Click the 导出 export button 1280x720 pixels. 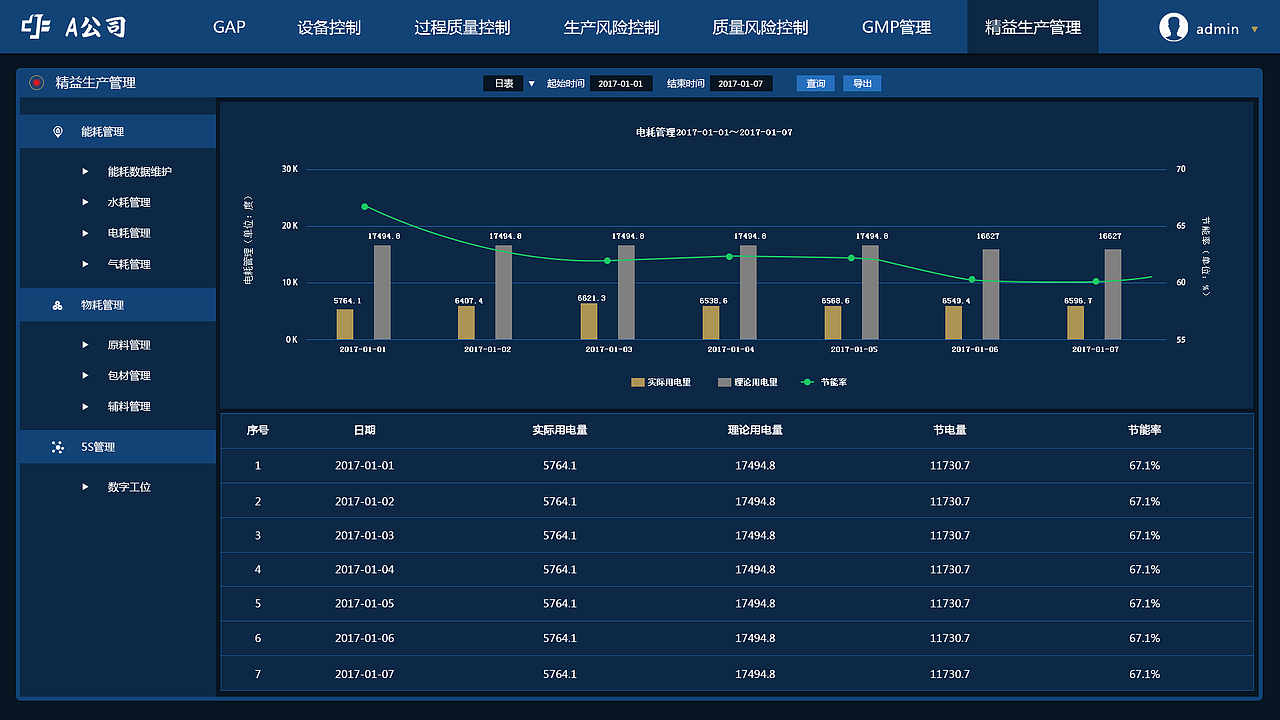pyautogui.click(x=861, y=83)
